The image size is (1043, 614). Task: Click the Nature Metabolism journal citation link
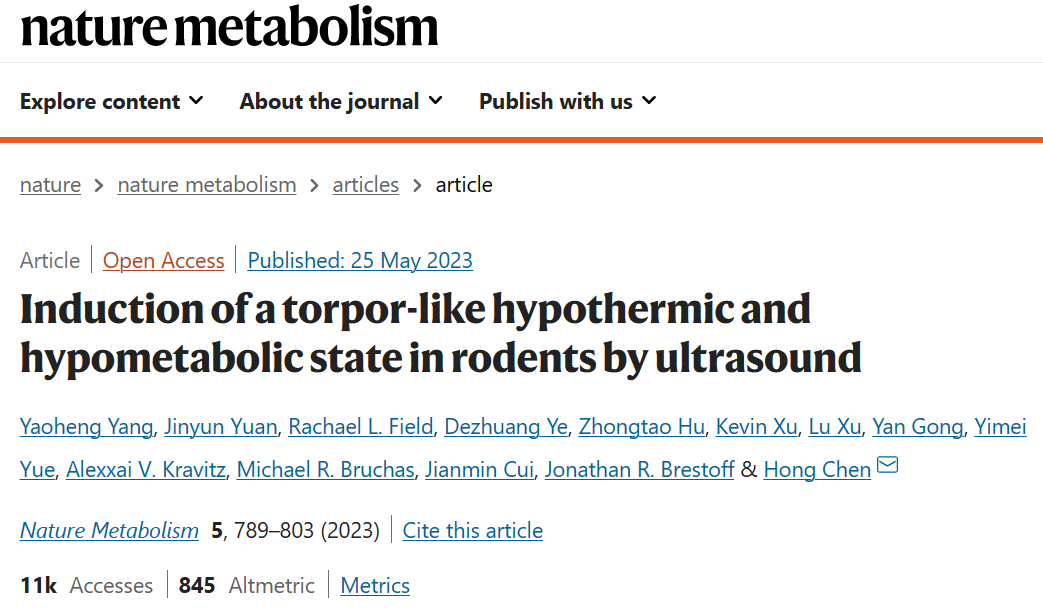coord(109,531)
